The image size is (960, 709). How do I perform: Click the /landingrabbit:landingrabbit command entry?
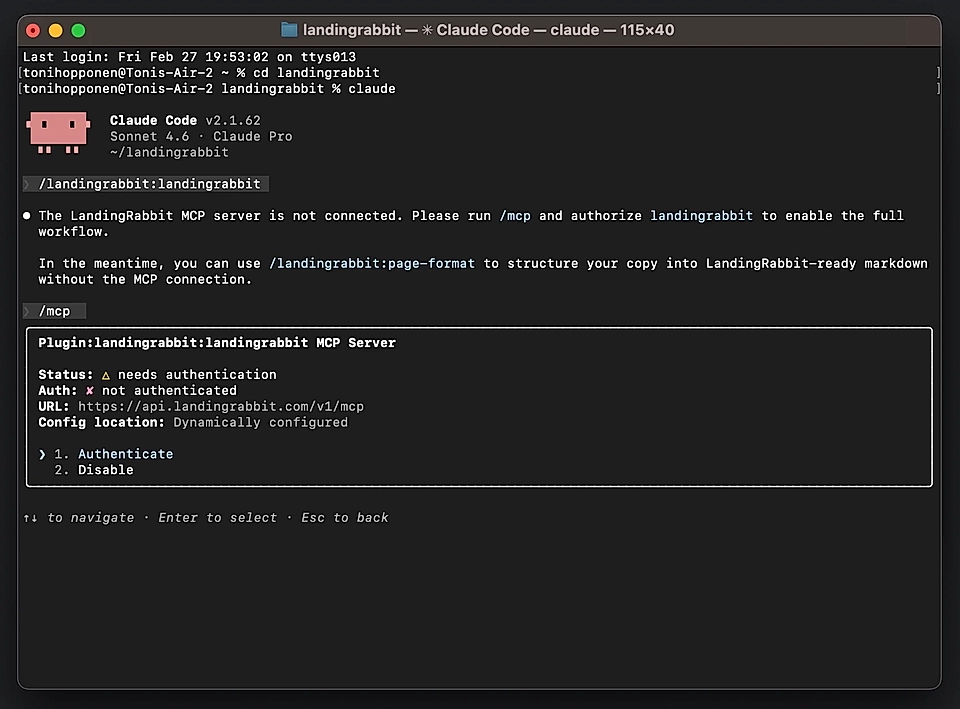coord(145,183)
